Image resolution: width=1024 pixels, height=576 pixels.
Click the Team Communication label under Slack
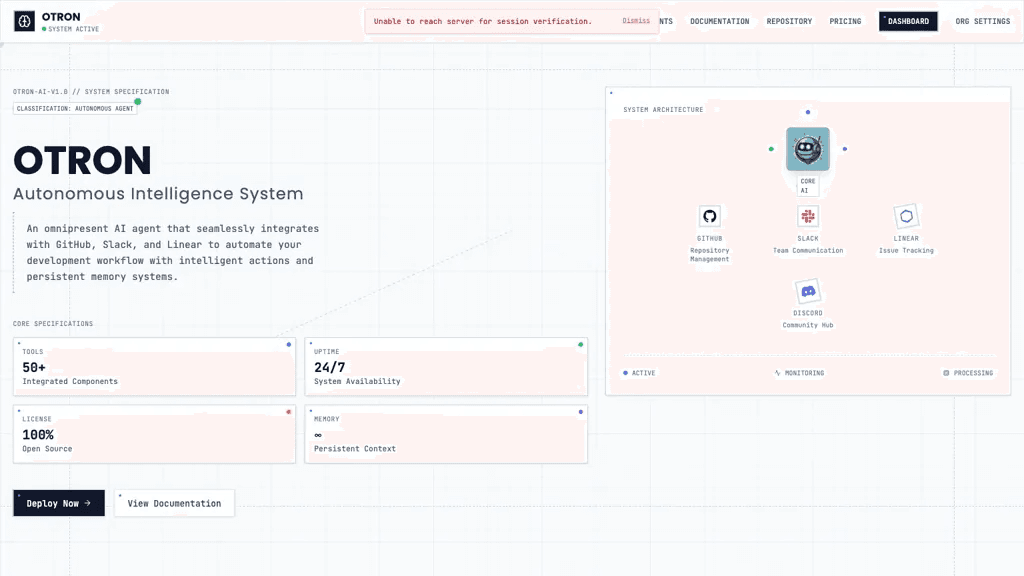808,251
